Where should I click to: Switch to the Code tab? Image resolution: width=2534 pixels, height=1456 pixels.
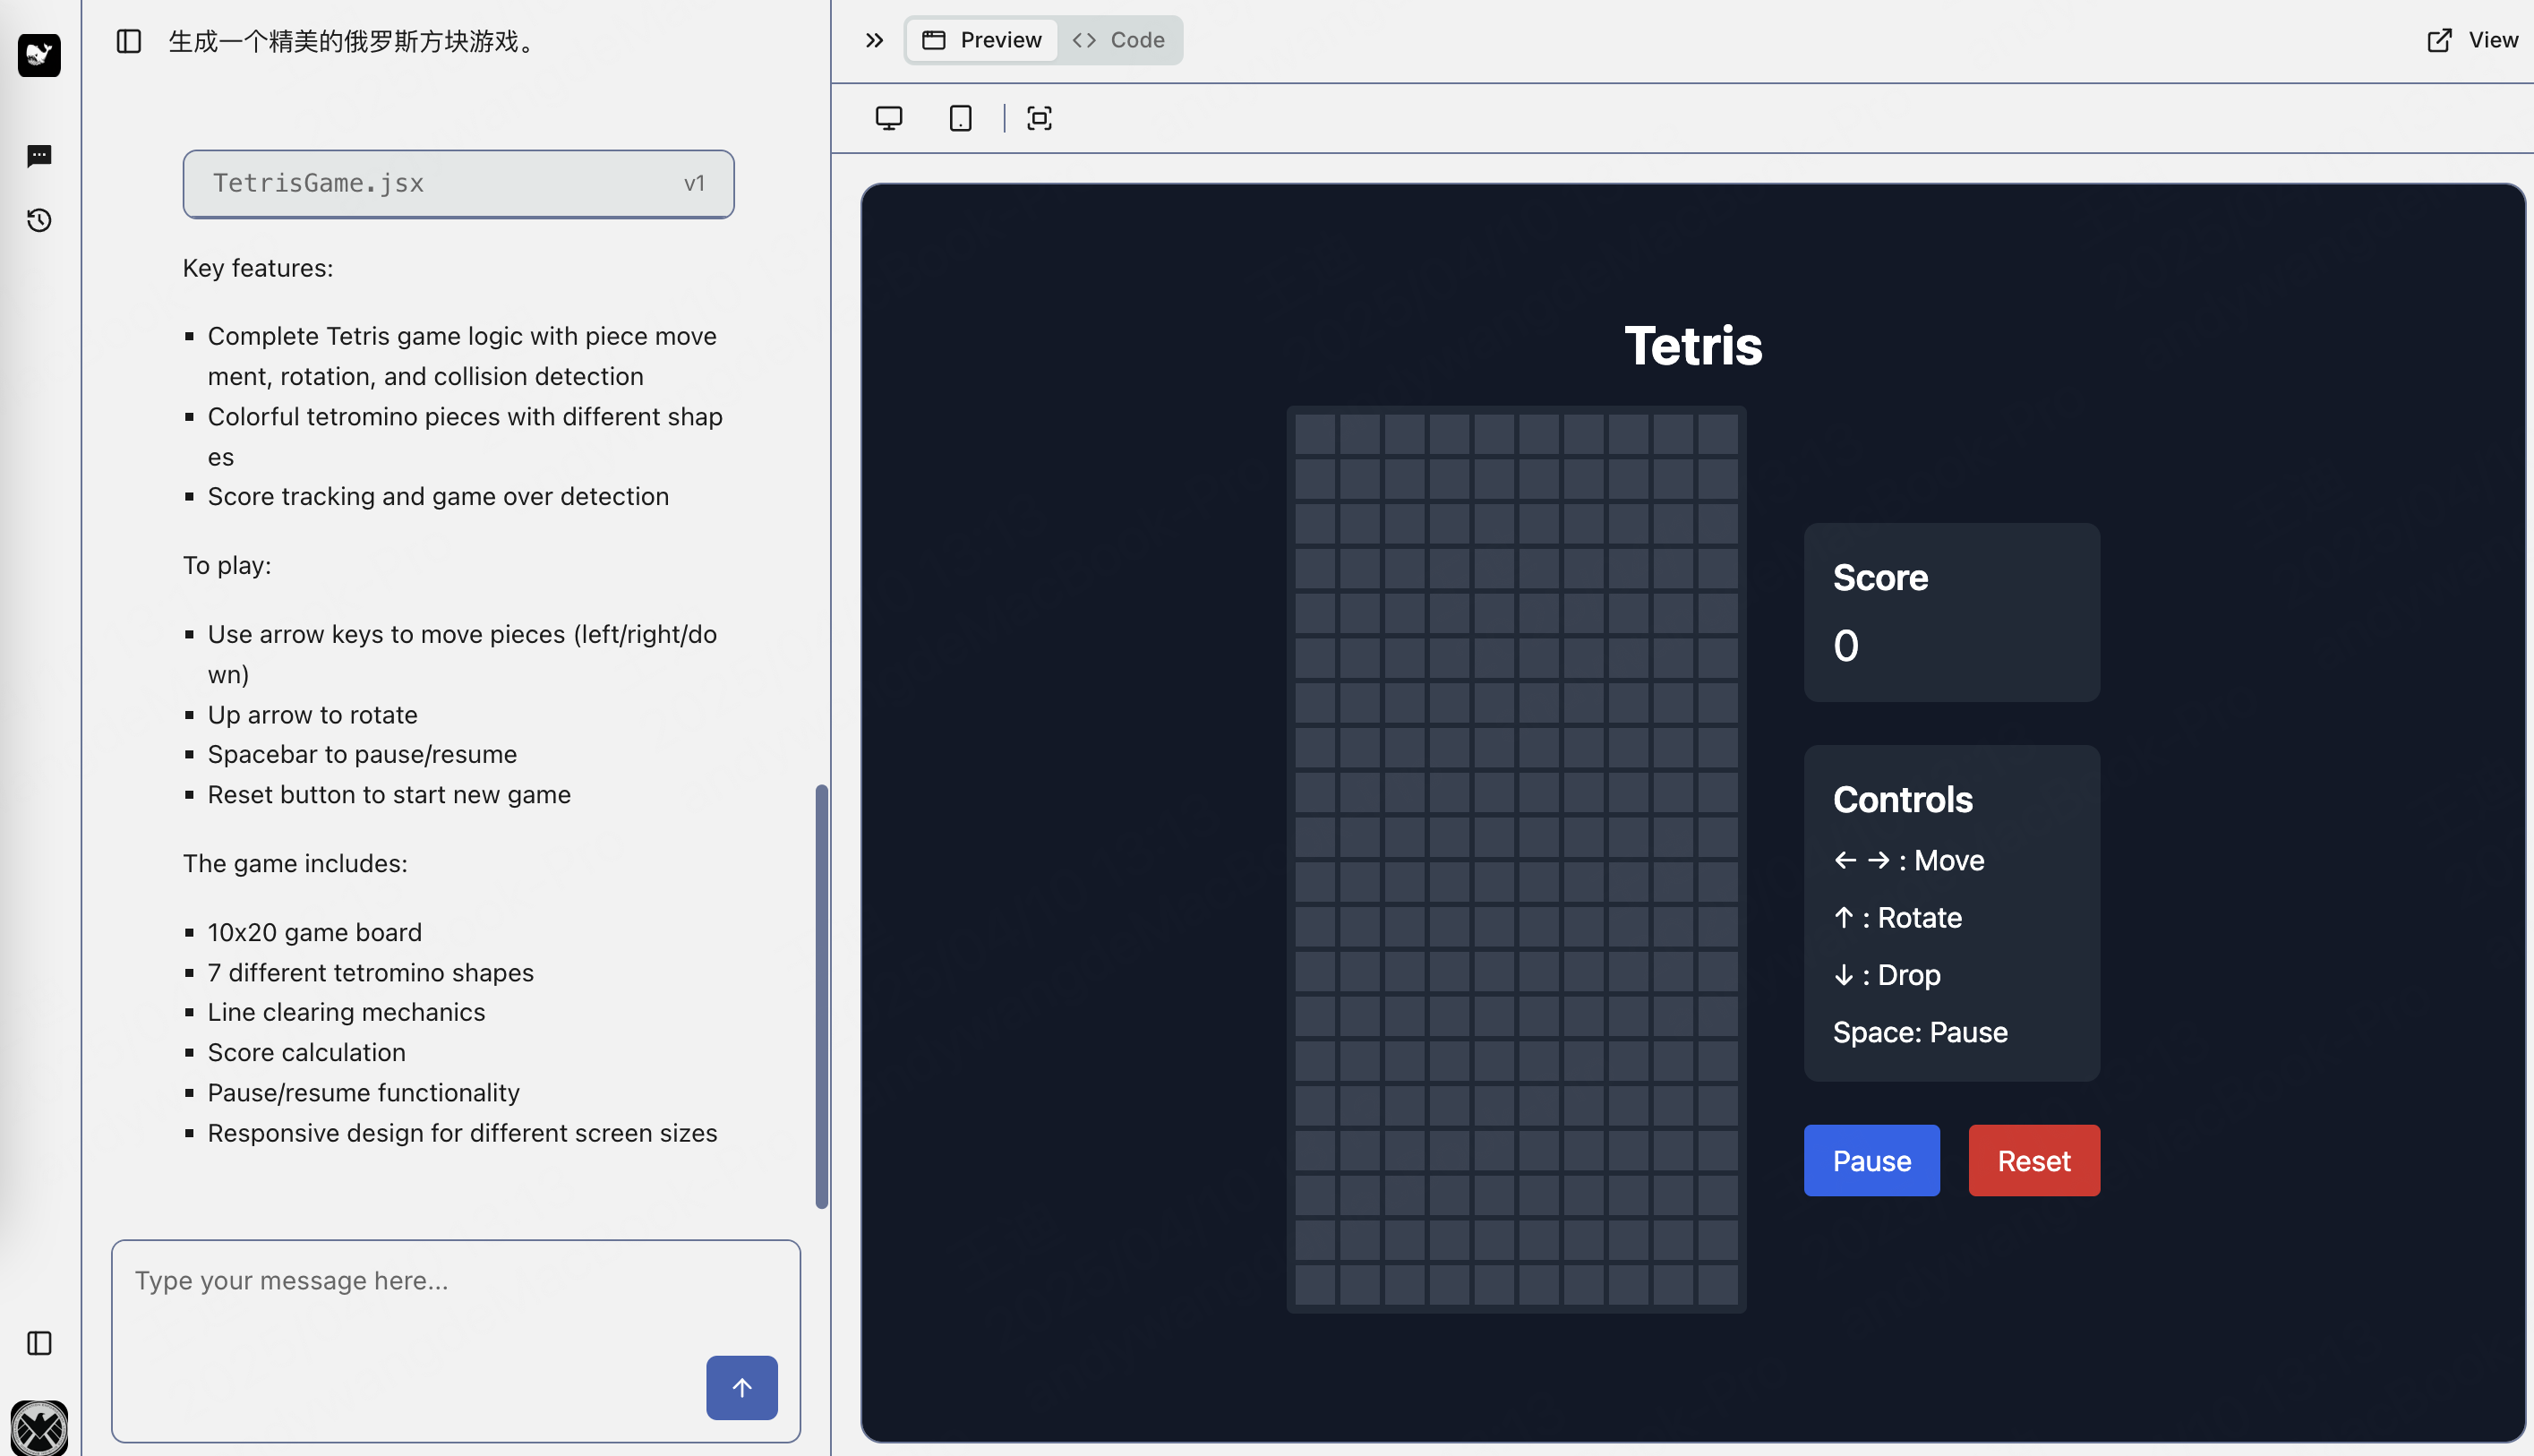click(x=1119, y=41)
